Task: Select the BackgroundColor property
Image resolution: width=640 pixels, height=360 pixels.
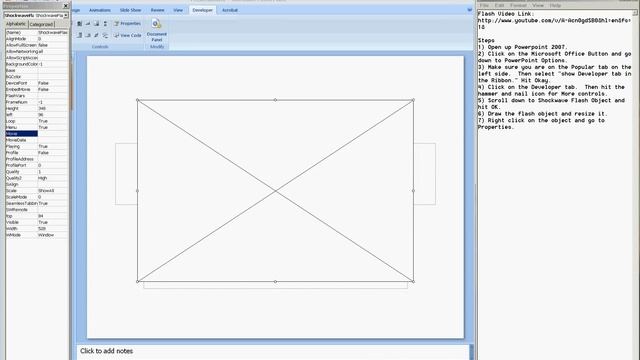Action: 37,64
